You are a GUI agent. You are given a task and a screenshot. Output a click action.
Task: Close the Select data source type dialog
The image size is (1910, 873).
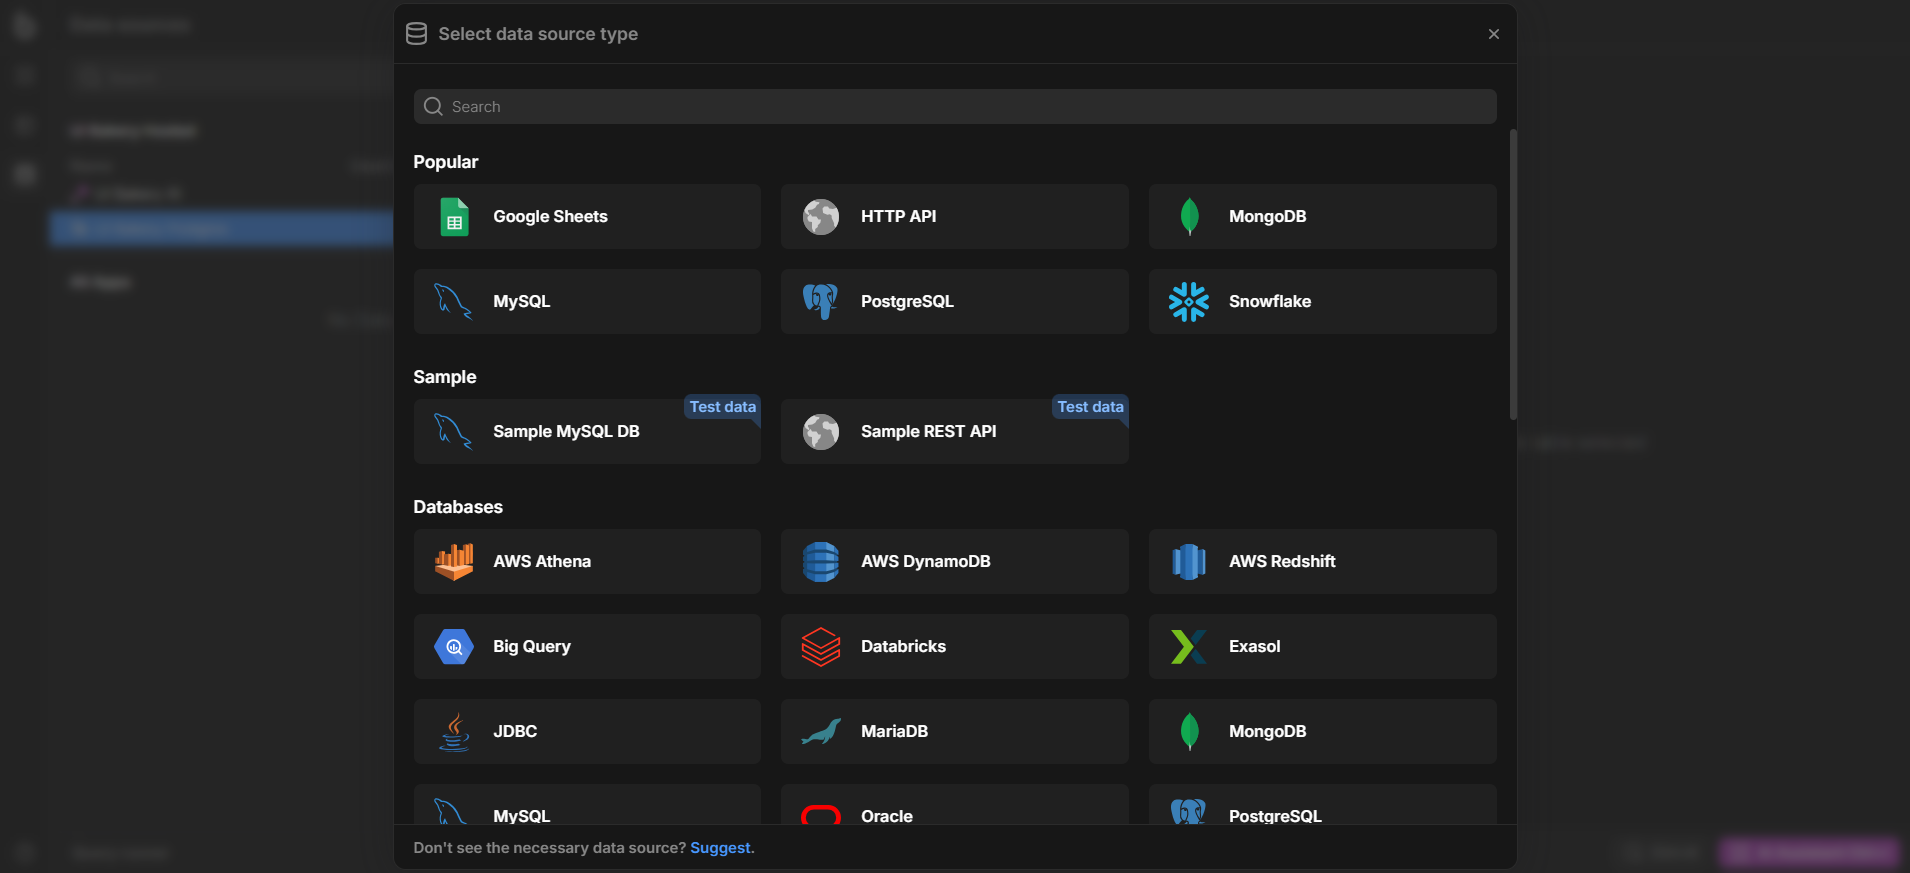coord(1494,34)
